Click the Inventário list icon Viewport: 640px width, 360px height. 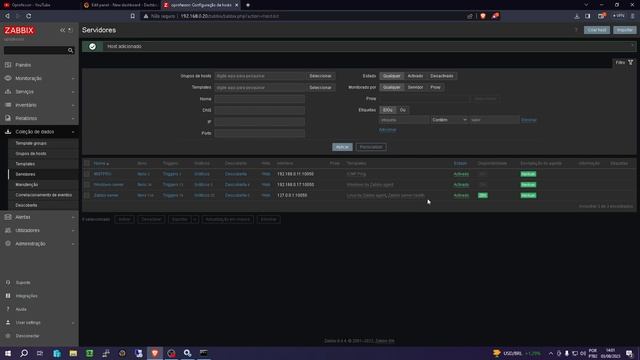[8, 105]
